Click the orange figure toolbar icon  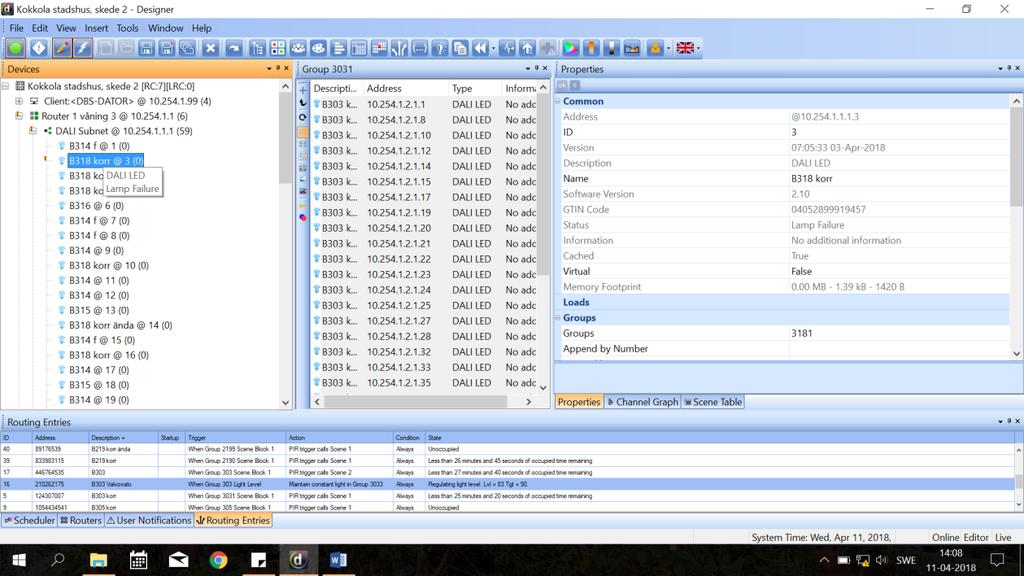pyautogui.click(x=591, y=48)
